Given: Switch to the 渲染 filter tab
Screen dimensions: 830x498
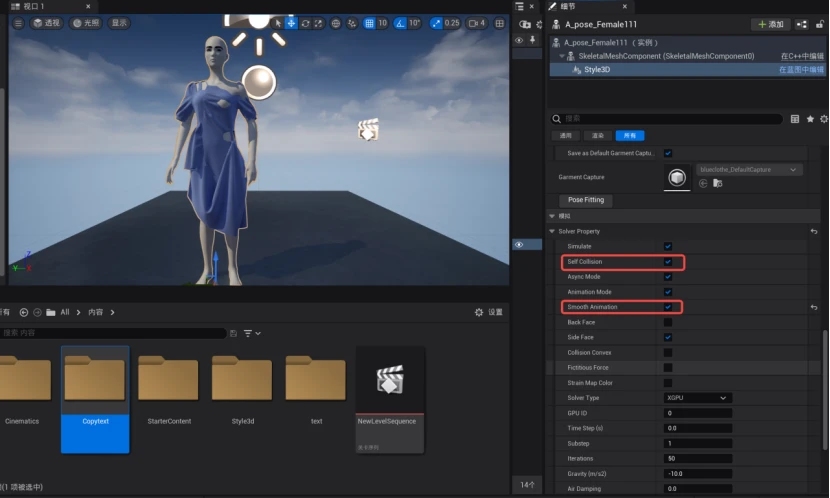Looking at the screenshot, I should pos(597,135).
